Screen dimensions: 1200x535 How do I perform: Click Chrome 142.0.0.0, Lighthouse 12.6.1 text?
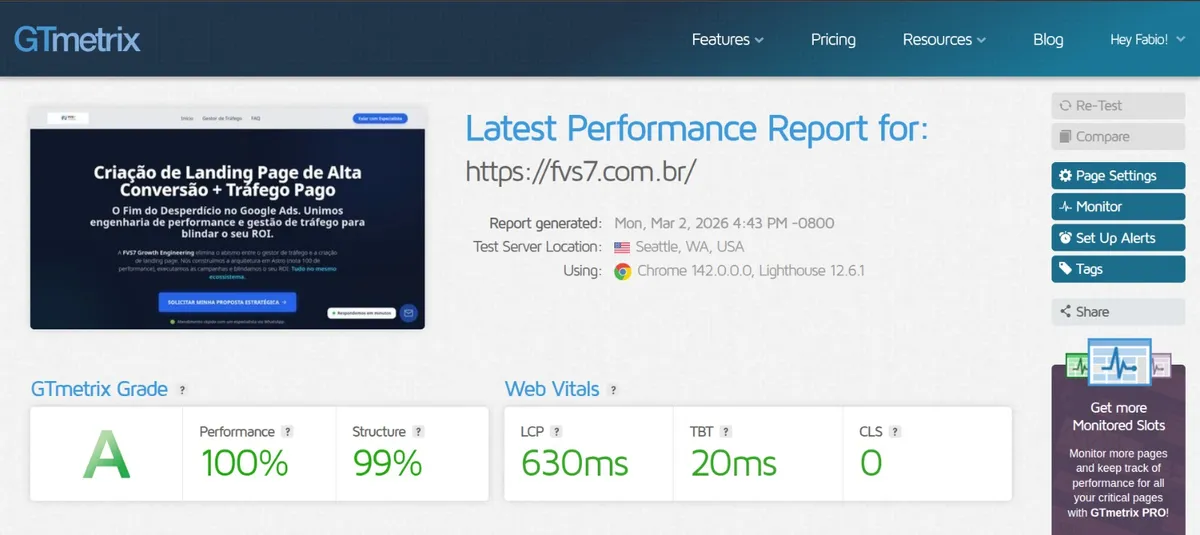tap(751, 271)
